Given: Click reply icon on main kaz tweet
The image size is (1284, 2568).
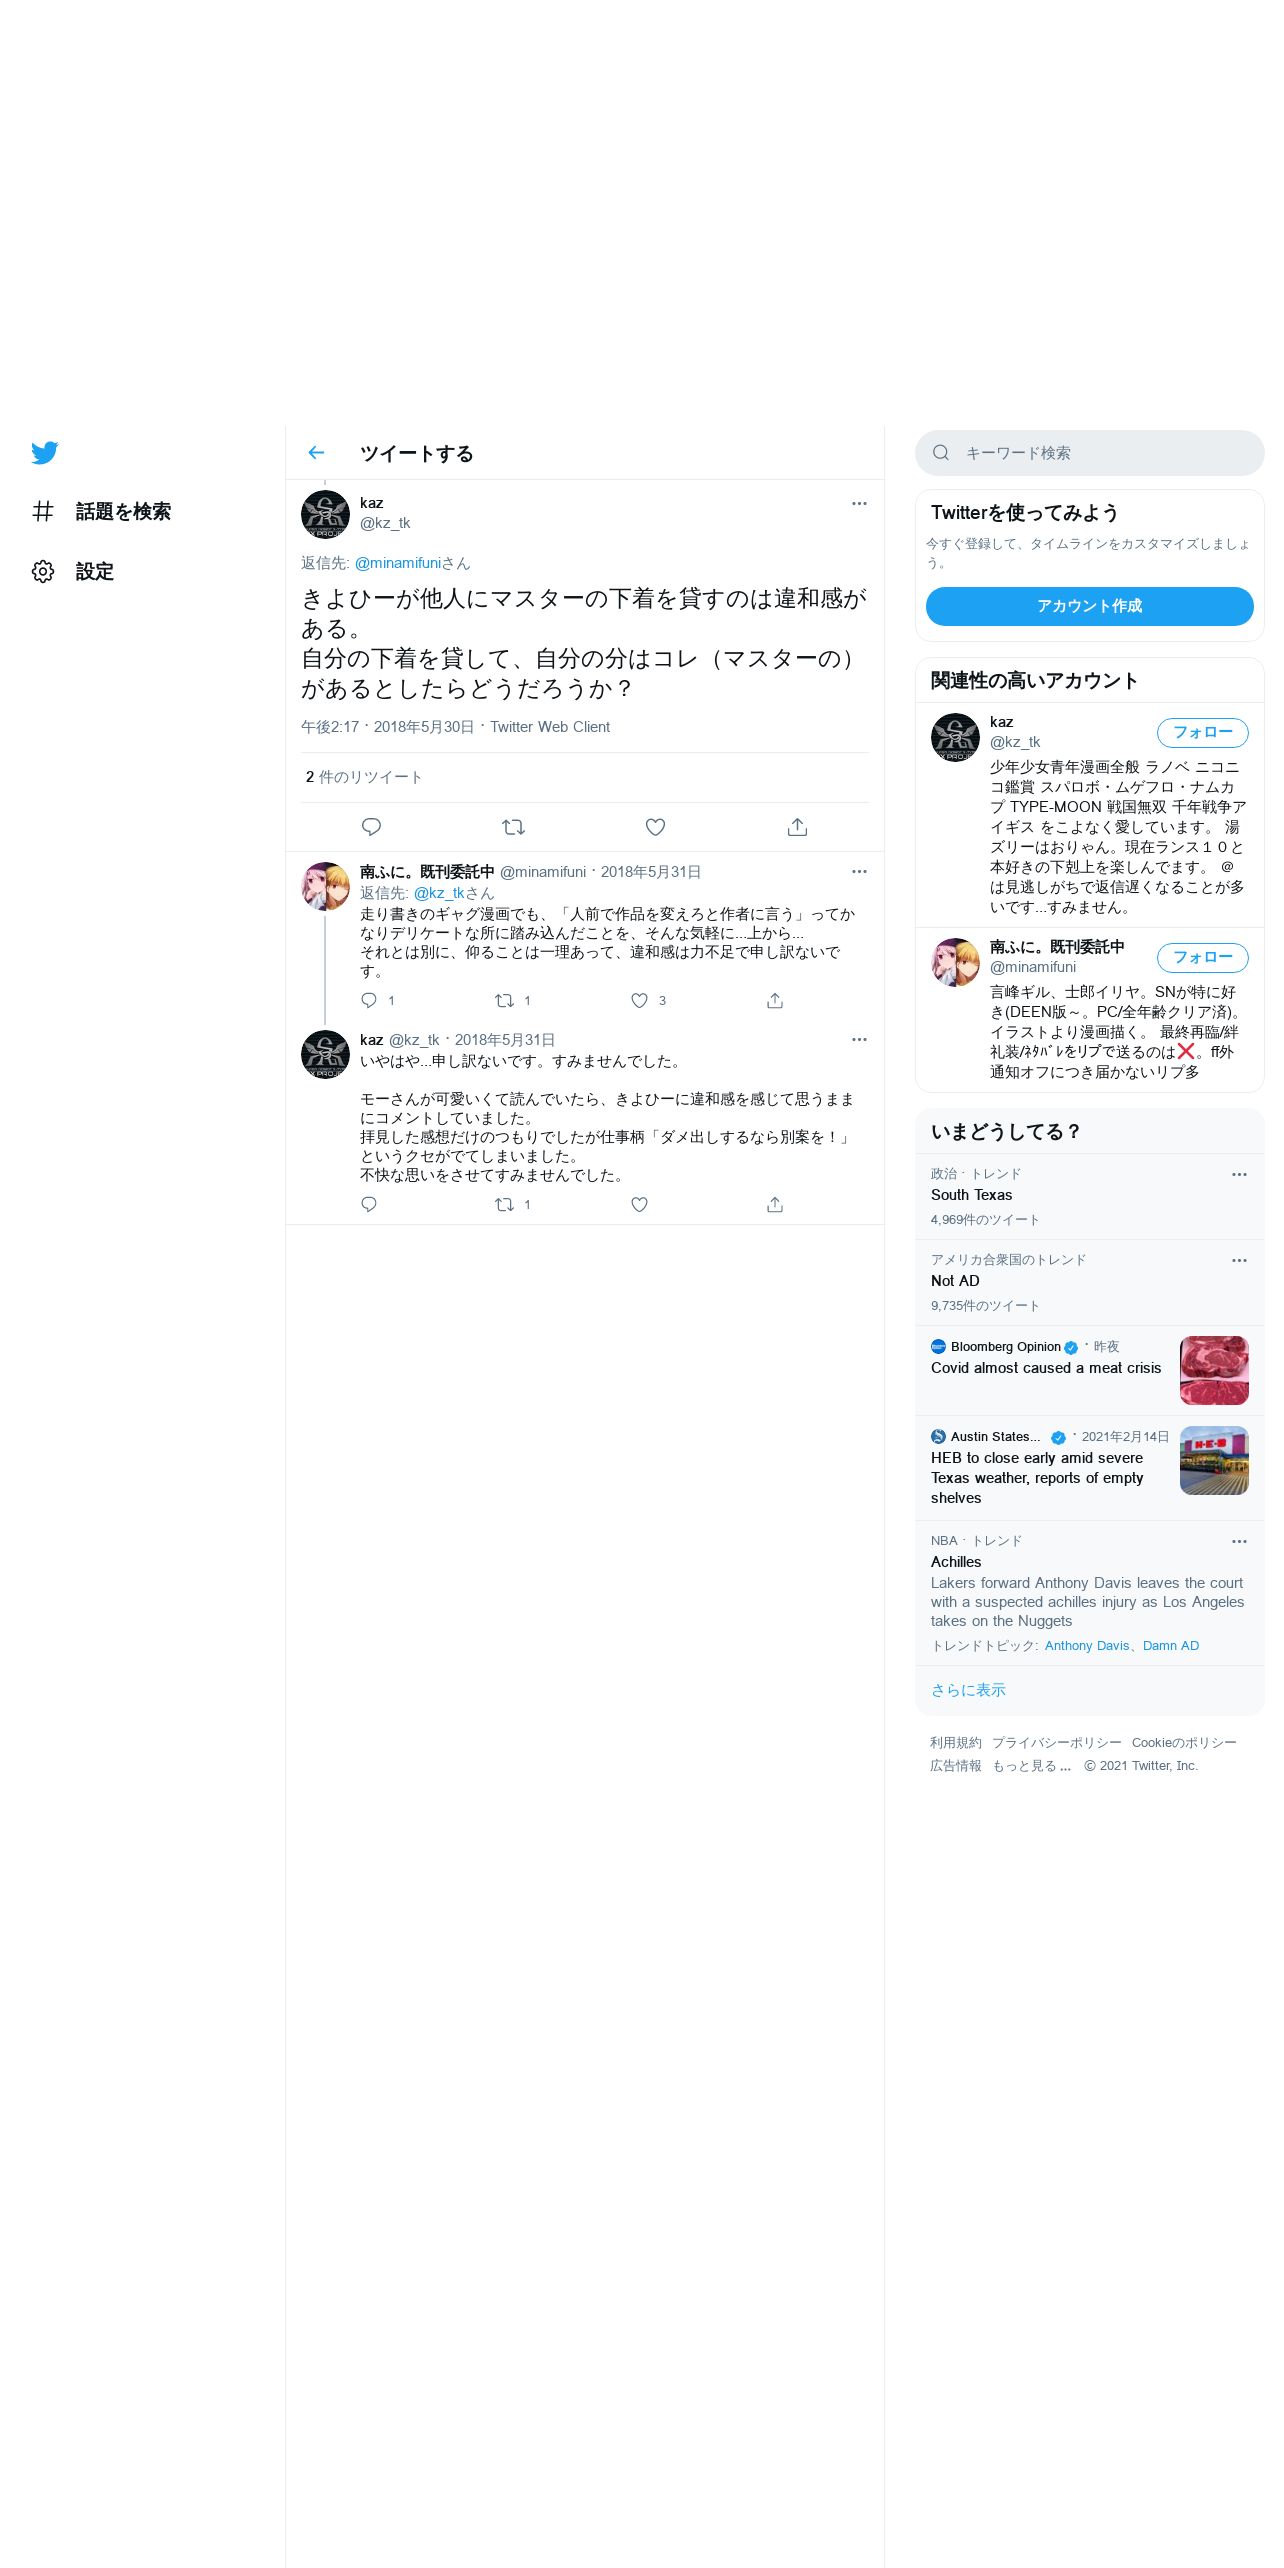Looking at the screenshot, I should (371, 827).
